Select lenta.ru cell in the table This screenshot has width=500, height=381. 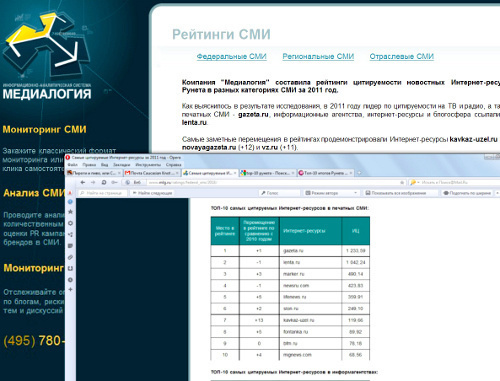tap(310, 262)
